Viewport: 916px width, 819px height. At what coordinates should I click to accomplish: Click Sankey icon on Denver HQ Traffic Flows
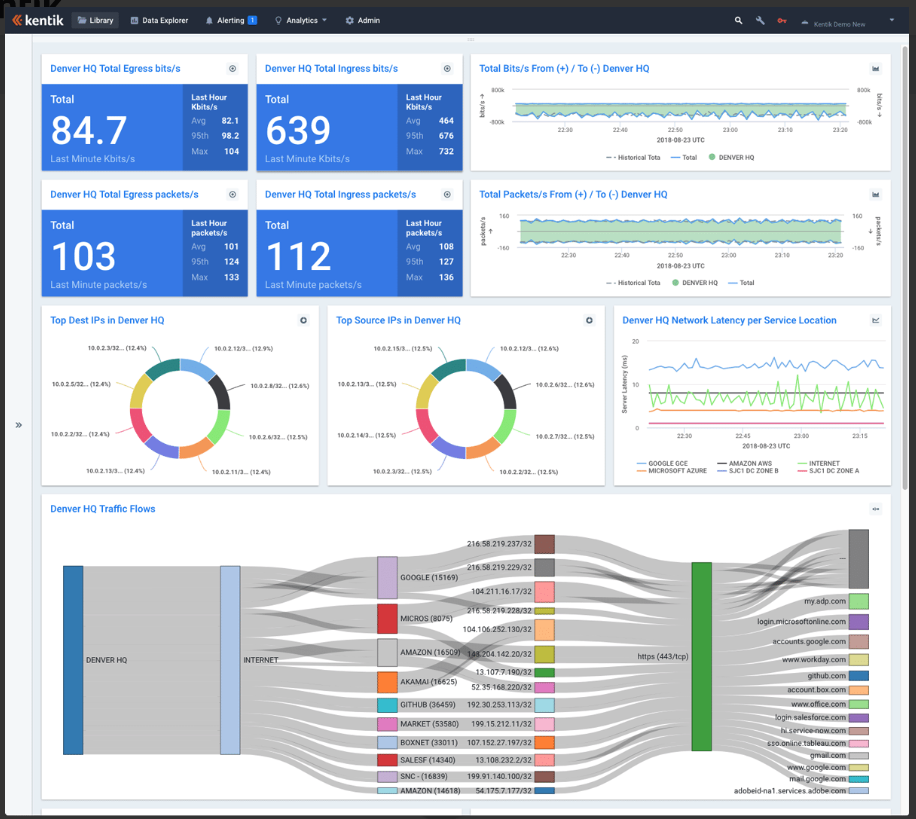(875, 509)
